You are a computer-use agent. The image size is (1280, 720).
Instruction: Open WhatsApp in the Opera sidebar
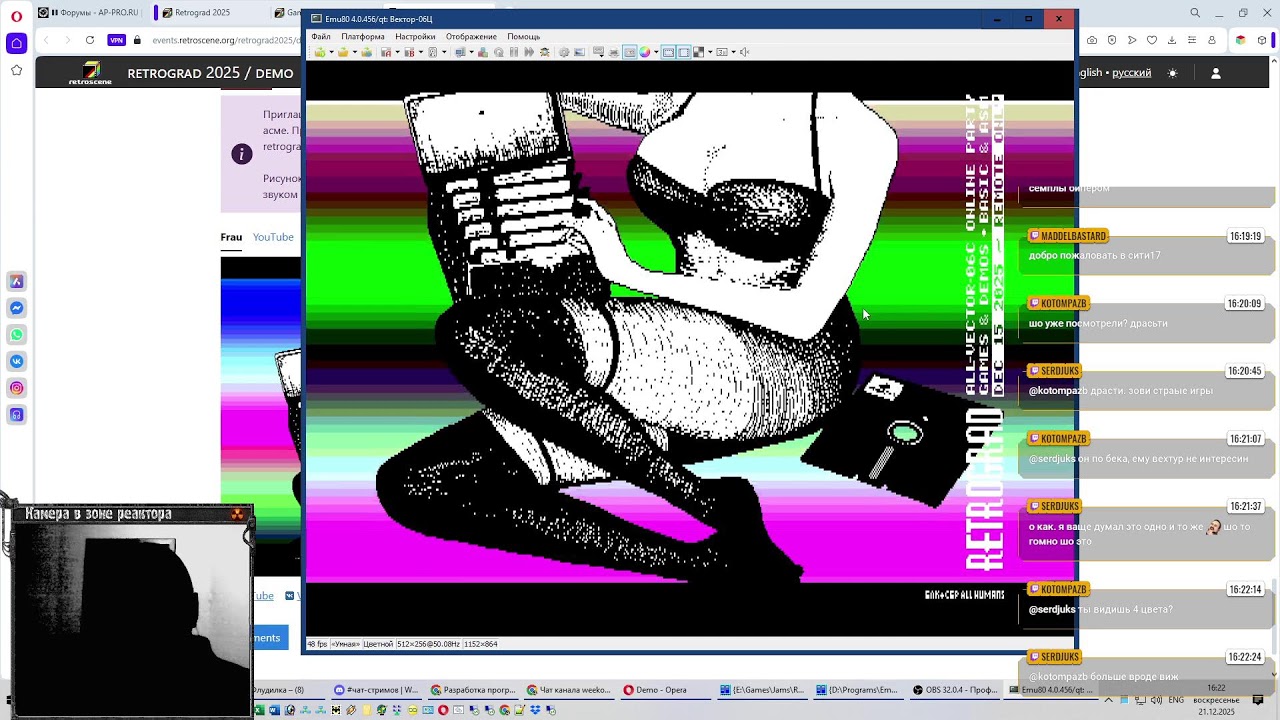(17, 335)
